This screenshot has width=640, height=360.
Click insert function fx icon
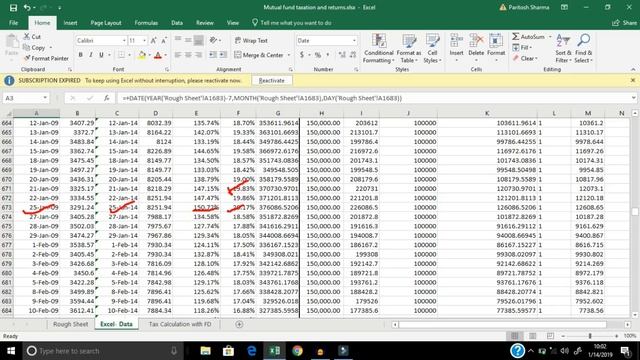tap(107, 98)
